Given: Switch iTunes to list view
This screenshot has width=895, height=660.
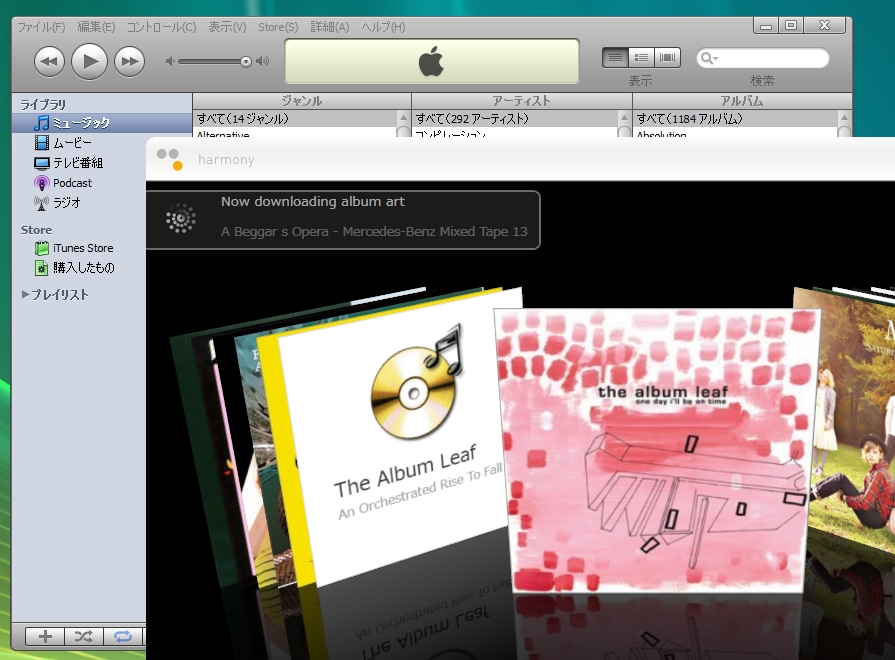Looking at the screenshot, I should tap(615, 58).
